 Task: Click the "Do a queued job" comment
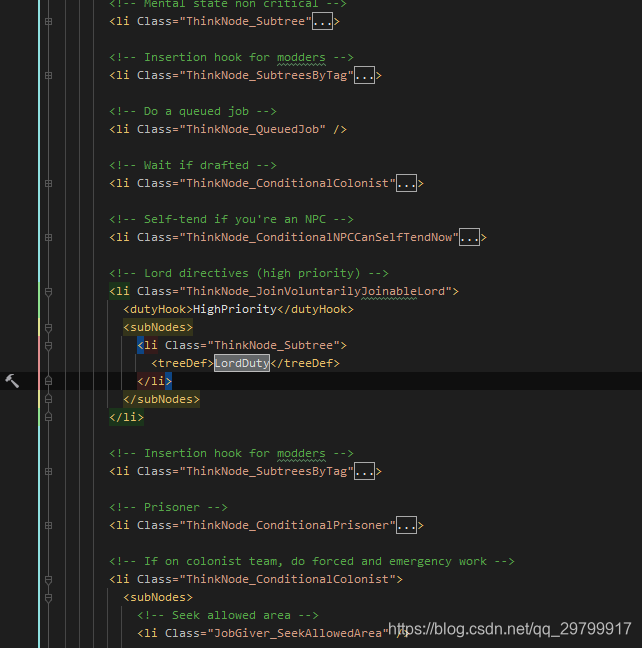click(193, 112)
